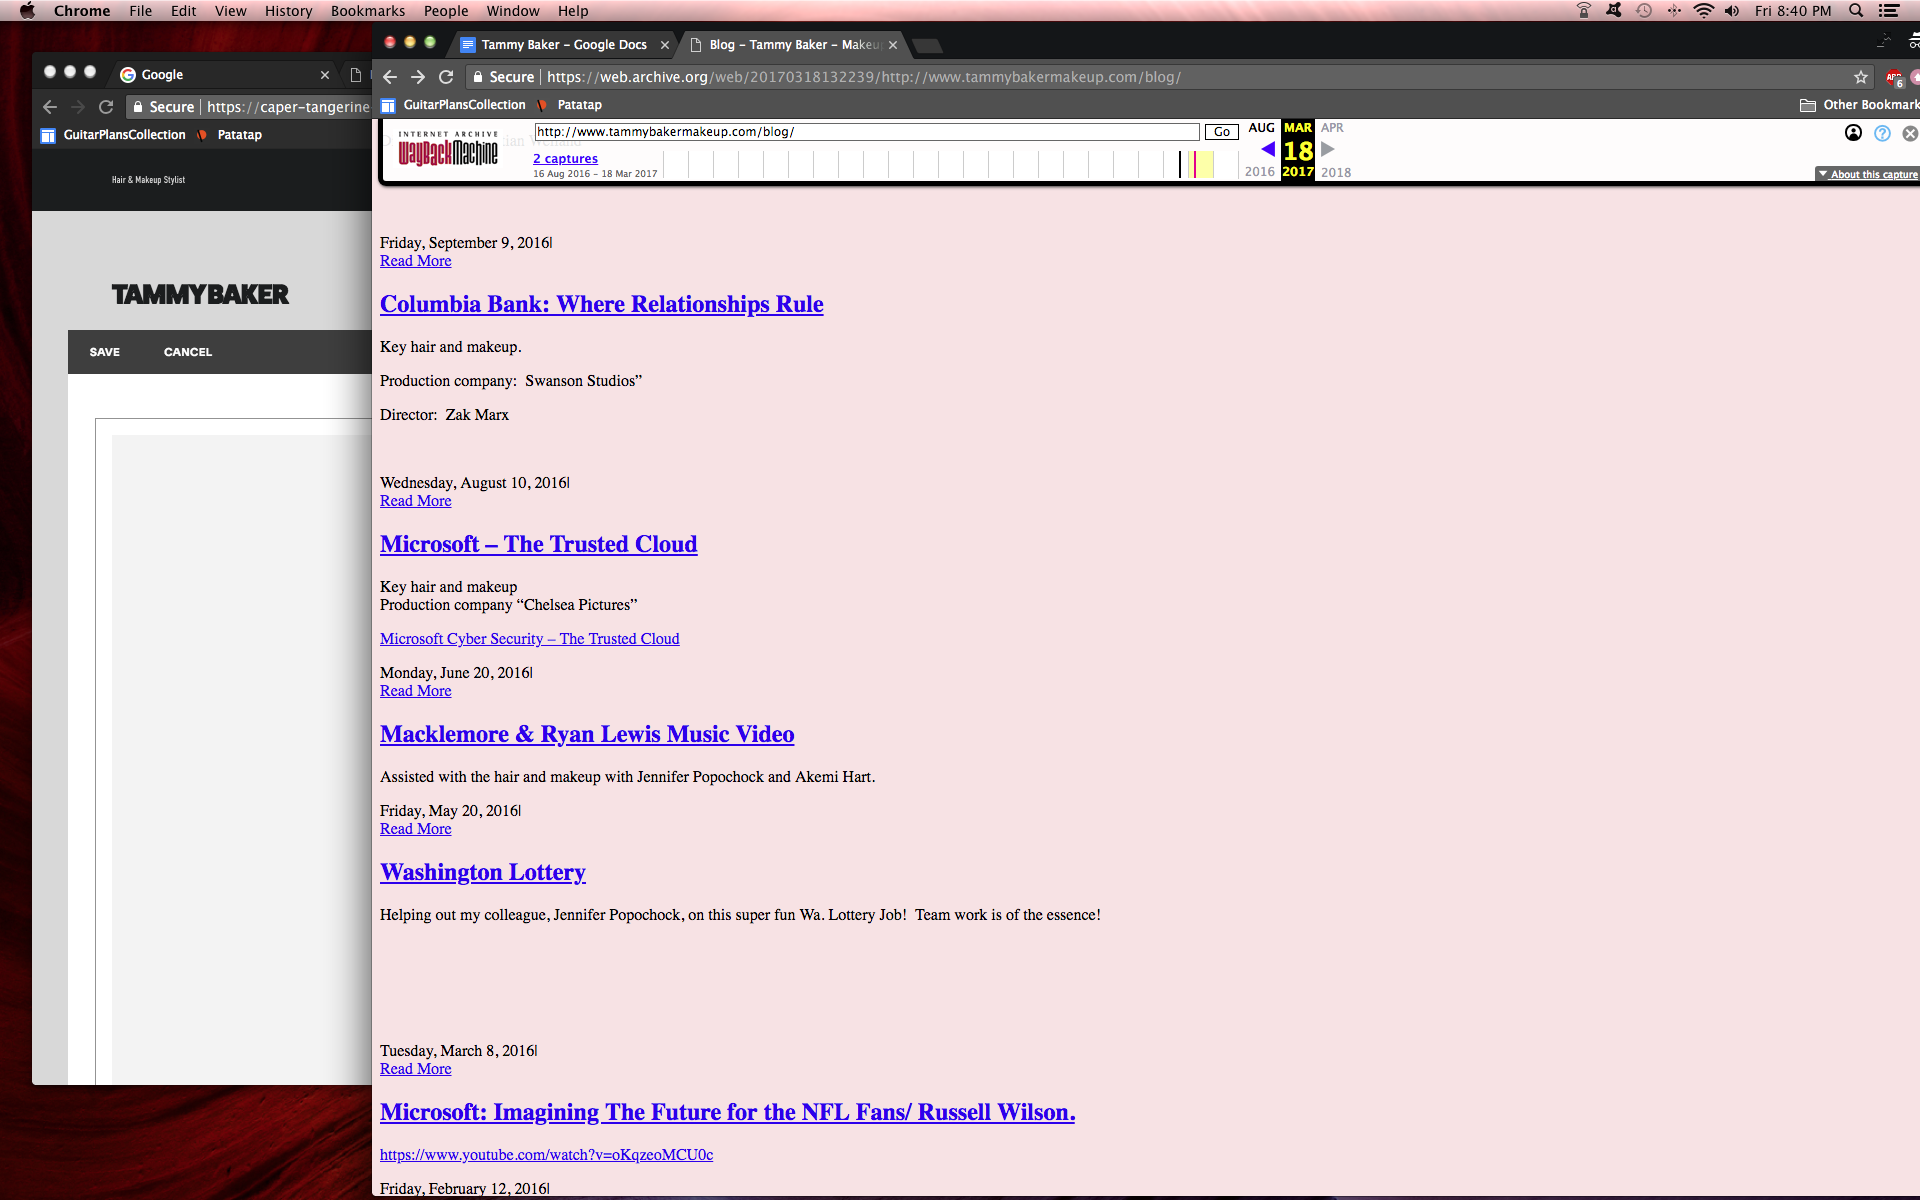
Task: Reload the archived blog page
Action: [446, 77]
